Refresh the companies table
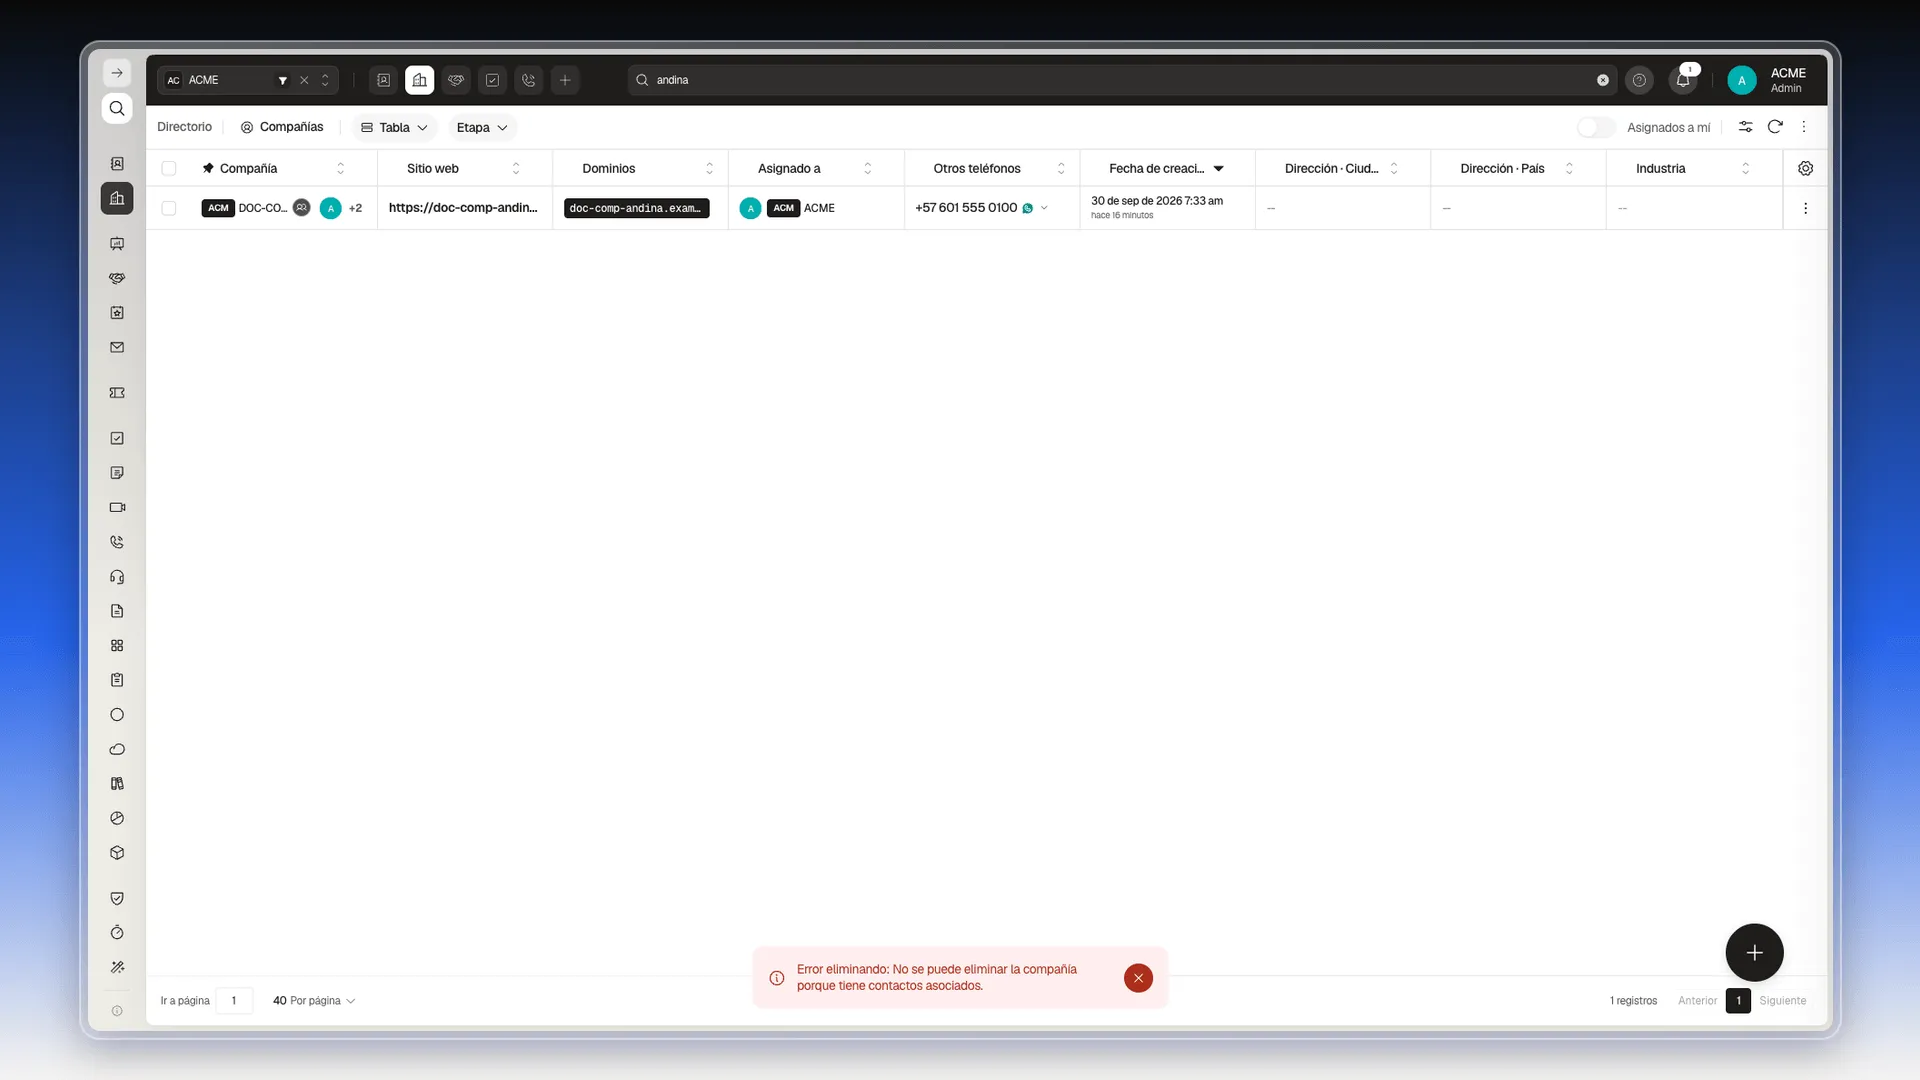 pyautogui.click(x=1775, y=127)
